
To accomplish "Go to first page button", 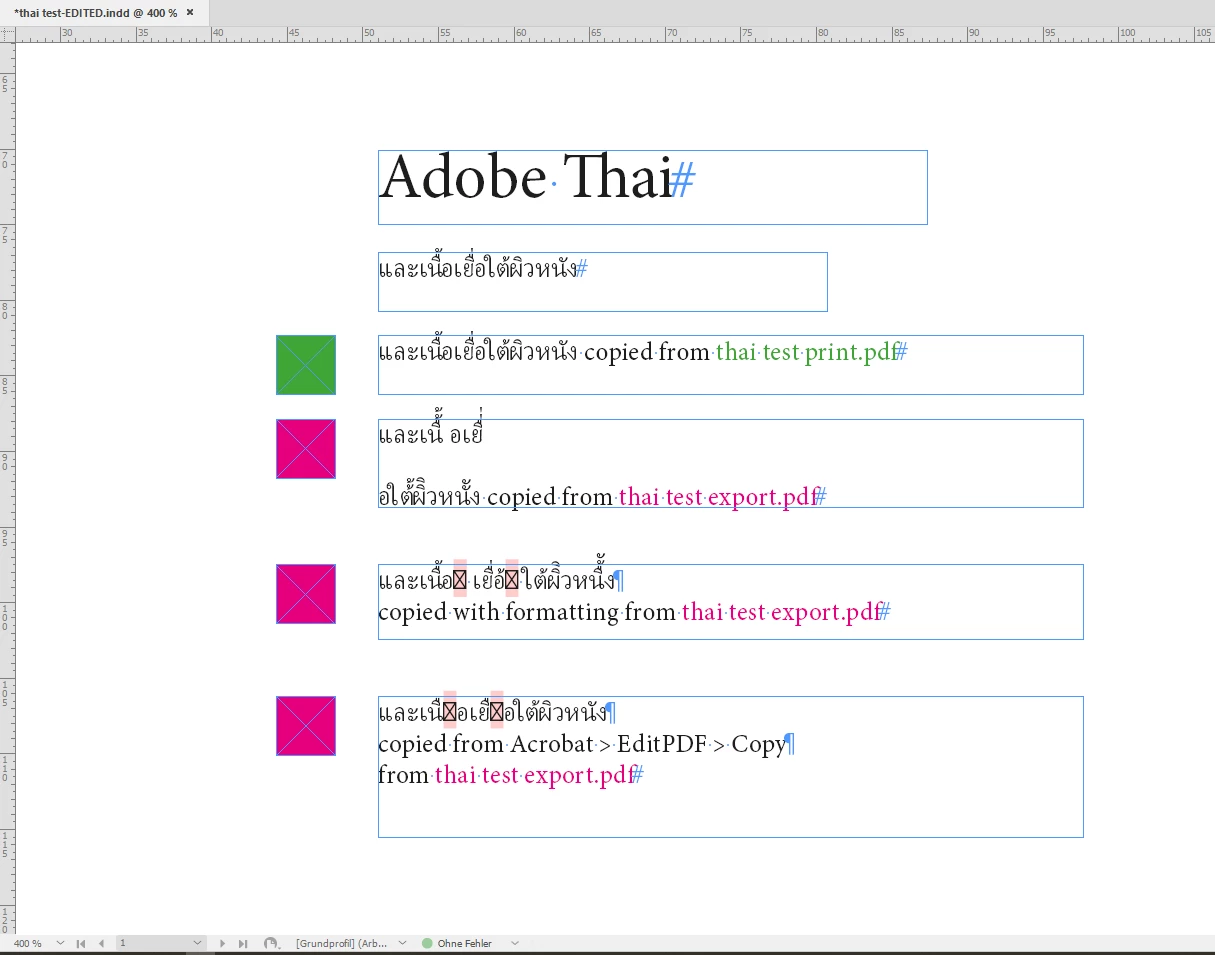I will click(81, 943).
